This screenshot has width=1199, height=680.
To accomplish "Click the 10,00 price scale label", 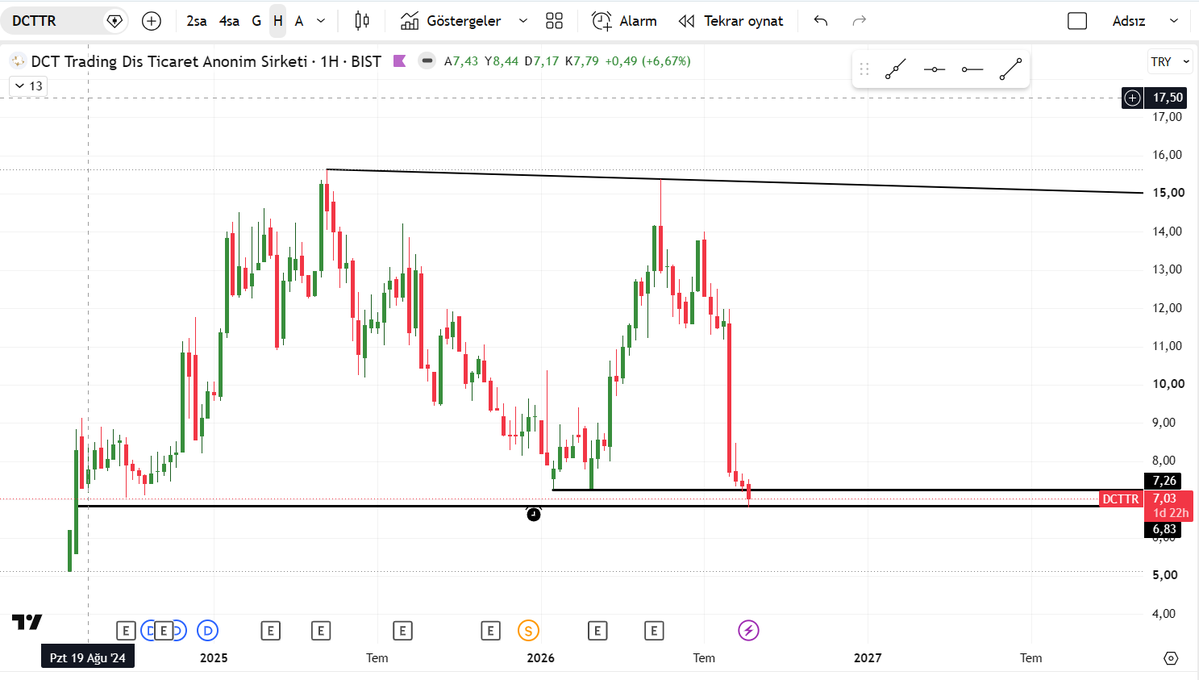I will (x=1168, y=384).
